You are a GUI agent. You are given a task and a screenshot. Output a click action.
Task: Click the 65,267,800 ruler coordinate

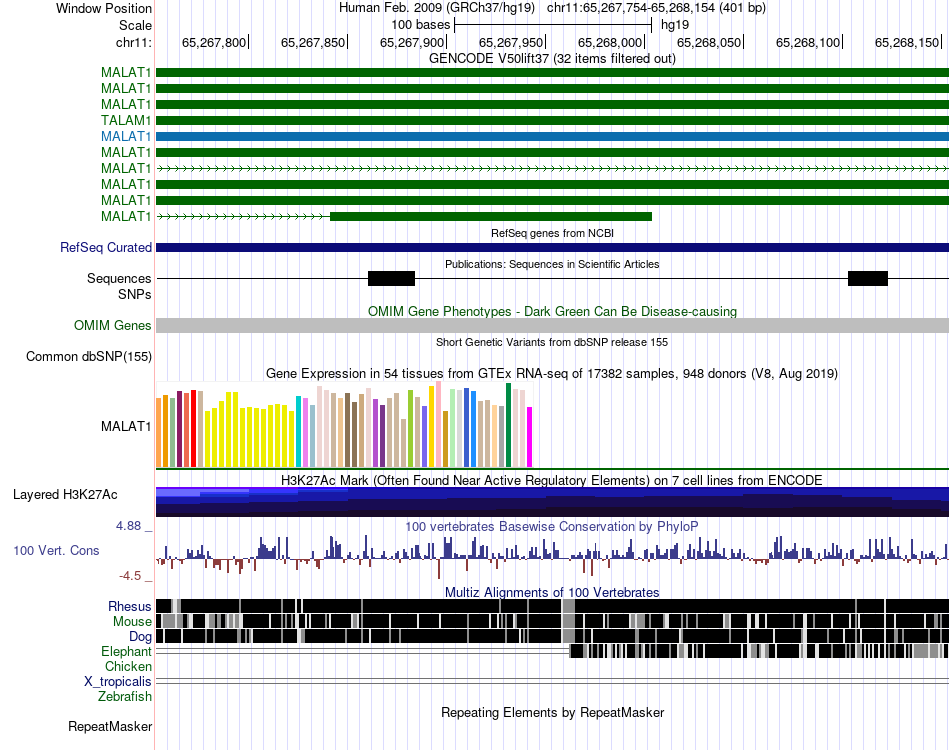coord(214,42)
